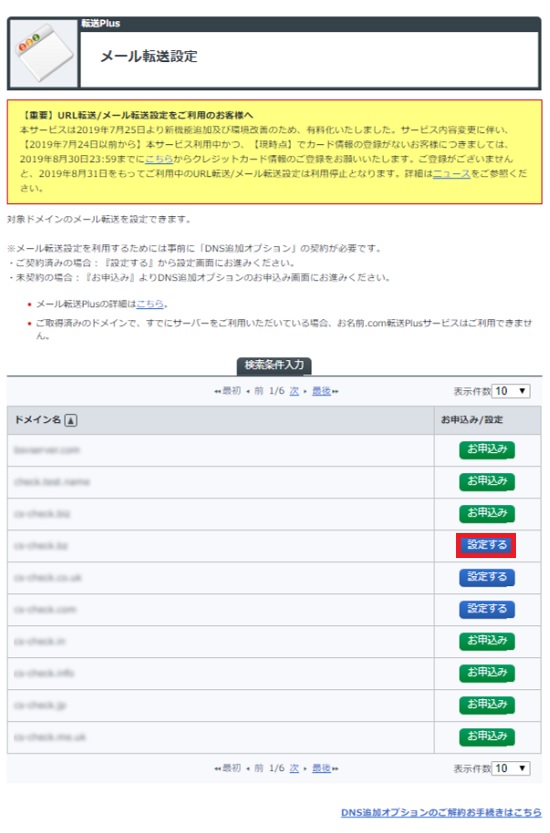Click お申込み for the cs-check.biz row
Screen dimensions: 550x833
tap(487, 513)
